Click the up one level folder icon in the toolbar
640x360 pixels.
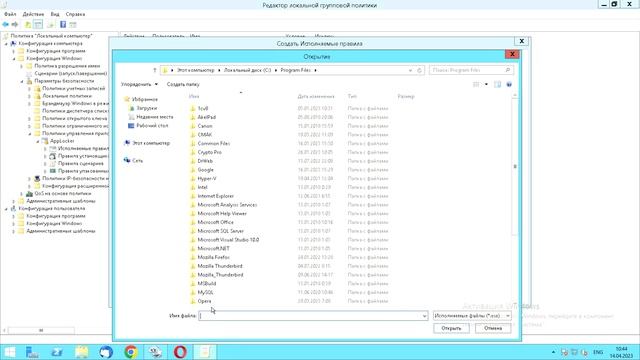coord(28,24)
